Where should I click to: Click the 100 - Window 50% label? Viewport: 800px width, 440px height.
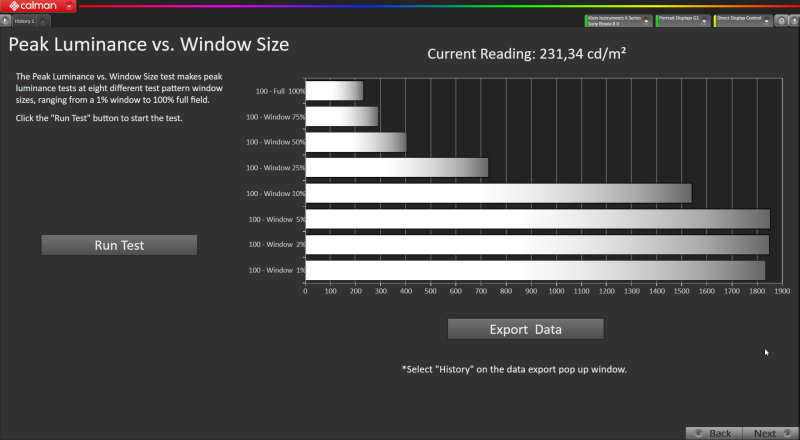tap(276, 142)
